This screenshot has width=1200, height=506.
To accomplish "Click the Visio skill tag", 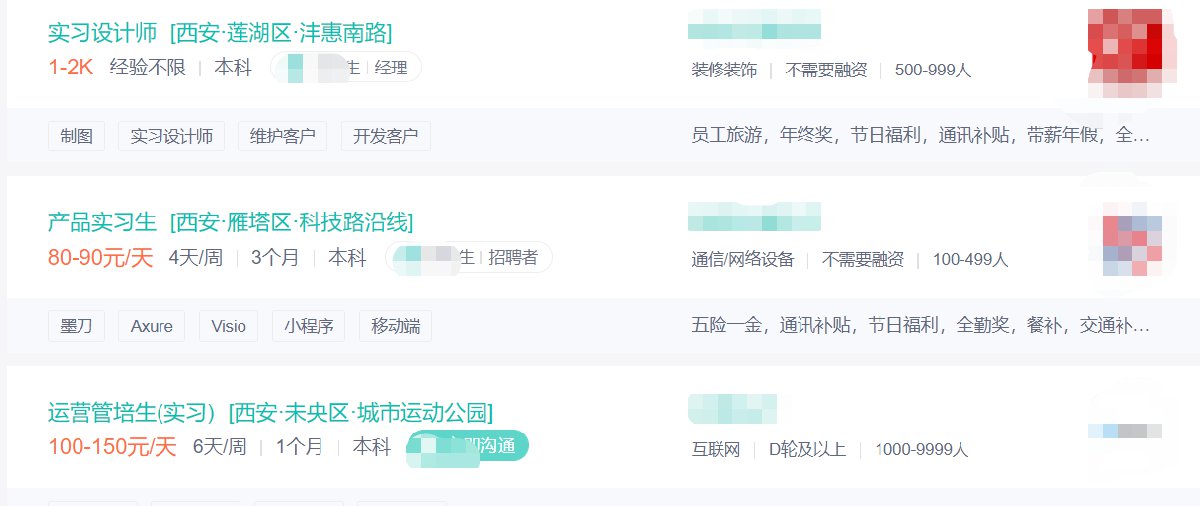I will pos(228,326).
